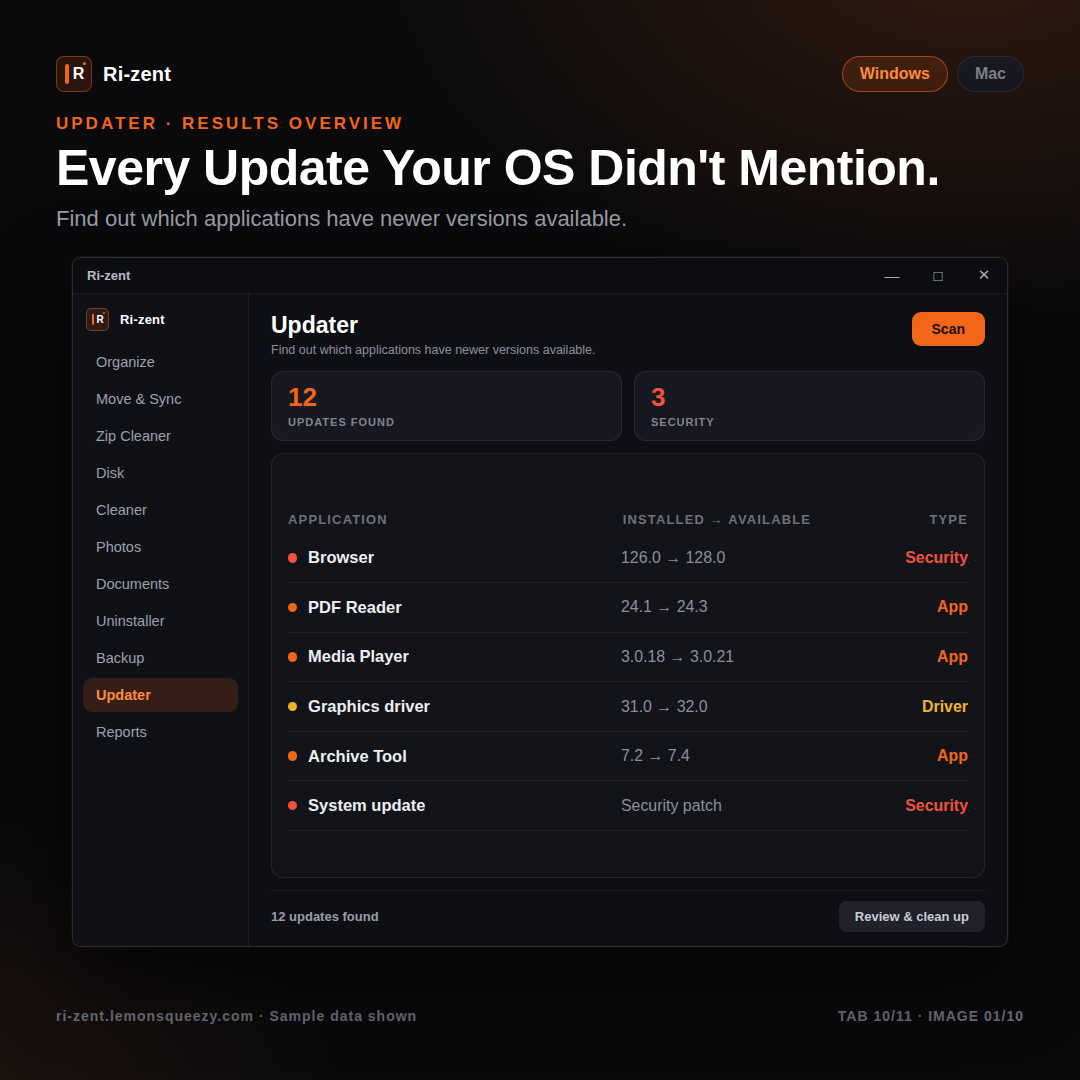Select the PDF Reader application name
Image resolution: width=1080 pixels, height=1080 pixels.
pyautogui.click(x=355, y=608)
